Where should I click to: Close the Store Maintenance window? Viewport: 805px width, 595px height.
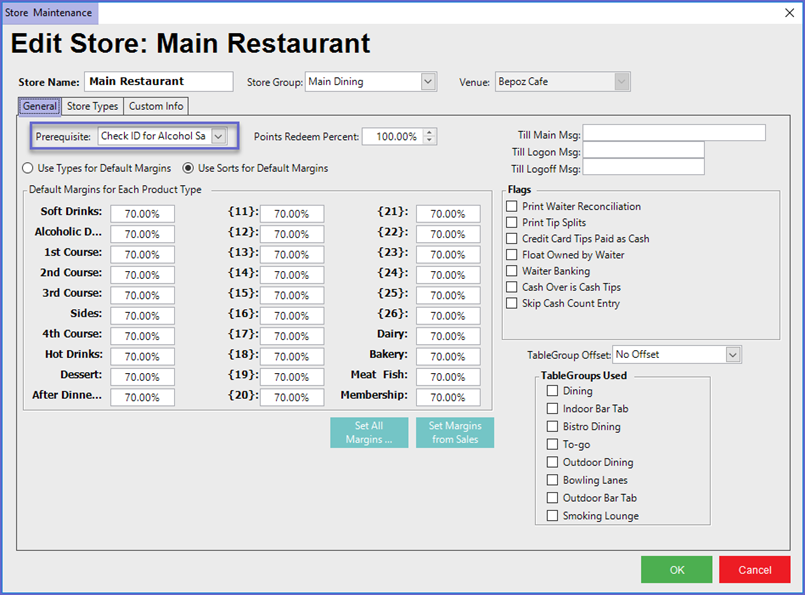pos(791,12)
